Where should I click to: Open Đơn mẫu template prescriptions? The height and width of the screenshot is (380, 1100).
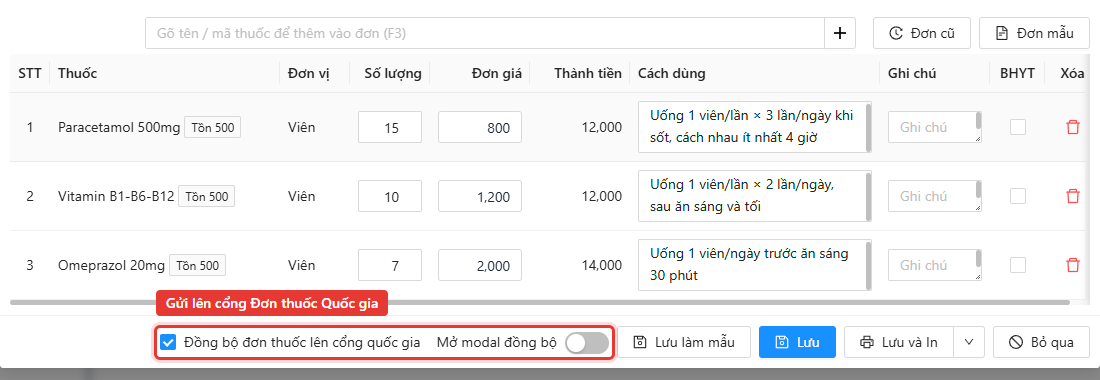(x=1035, y=33)
